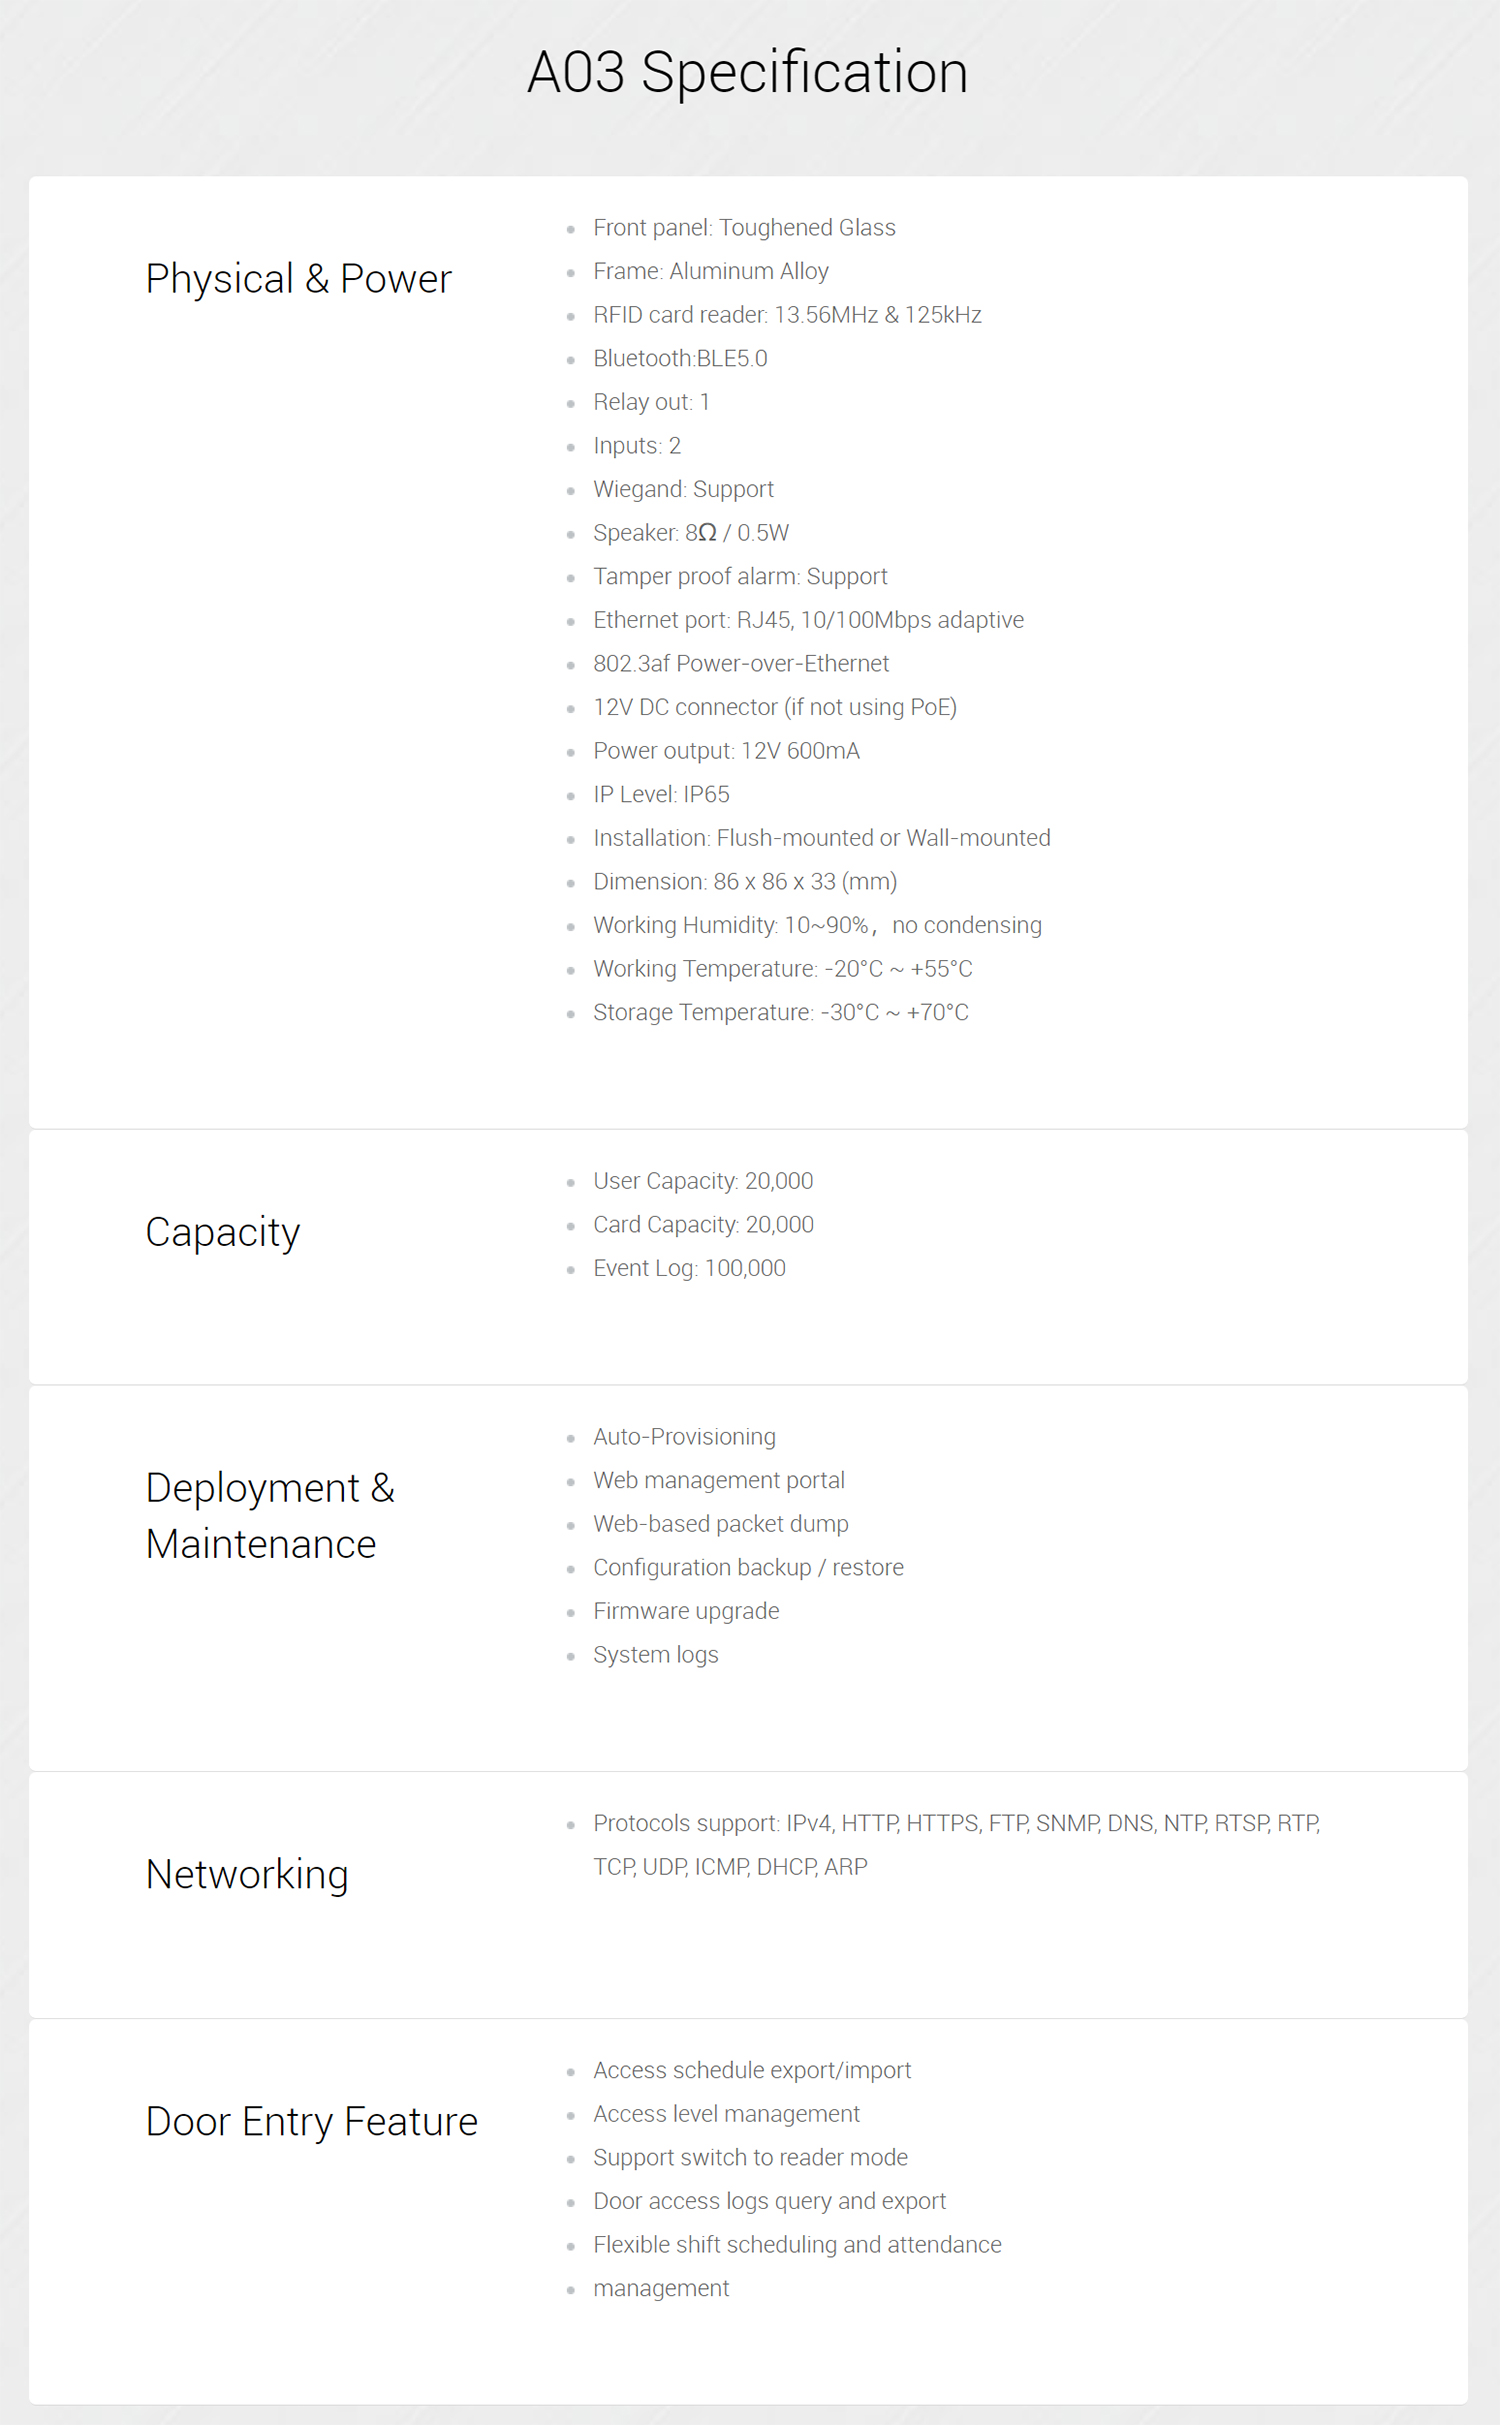The height and width of the screenshot is (2425, 1500).
Task: Select the Door Entry Feature heading
Action: click(312, 2121)
